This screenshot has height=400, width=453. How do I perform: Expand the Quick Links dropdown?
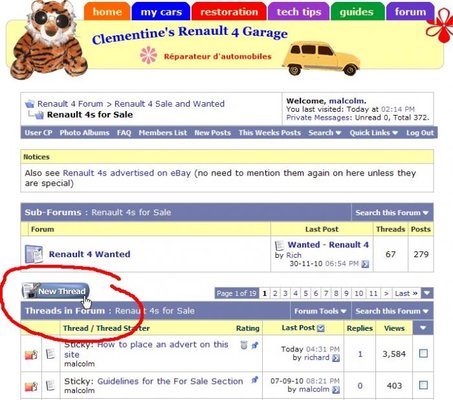point(374,133)
